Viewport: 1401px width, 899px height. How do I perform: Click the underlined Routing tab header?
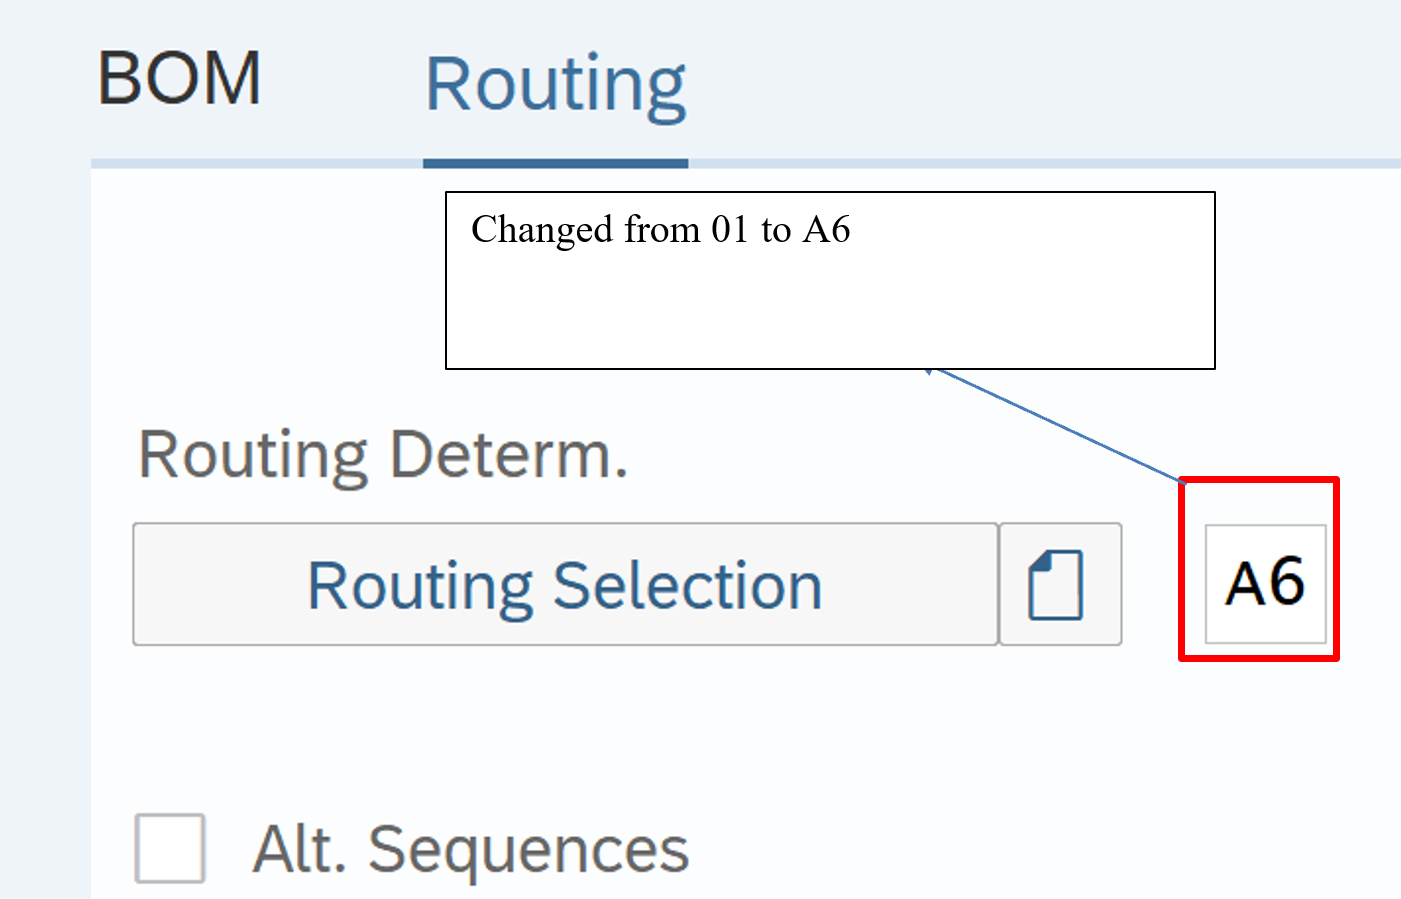tap(555, 85)
